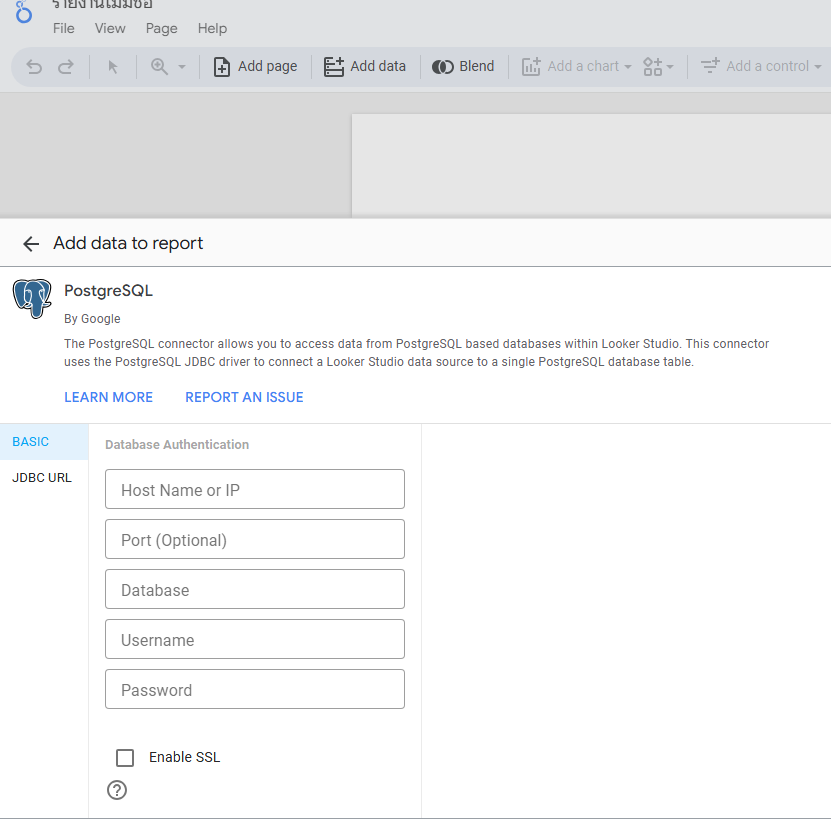
Task: Focus the Database field
Action: [255, 589]
